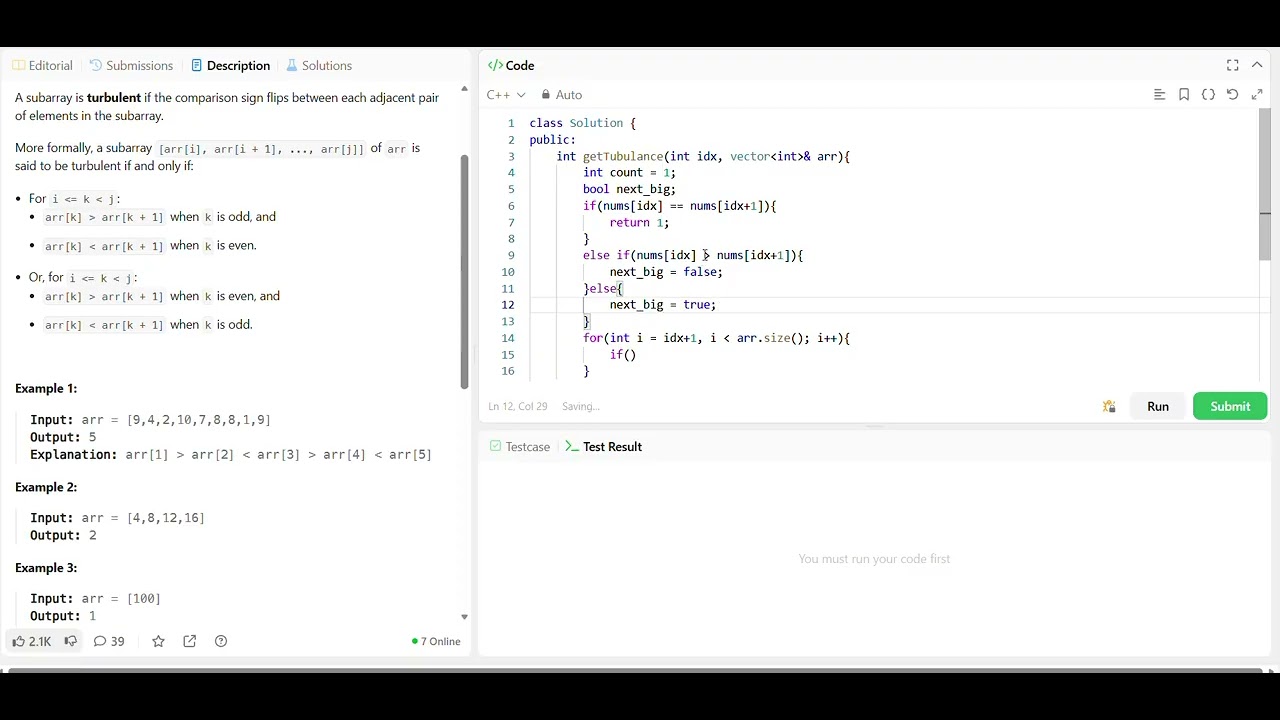Click the format code lines icon
1280x720 pixels.
[1160, 95]
